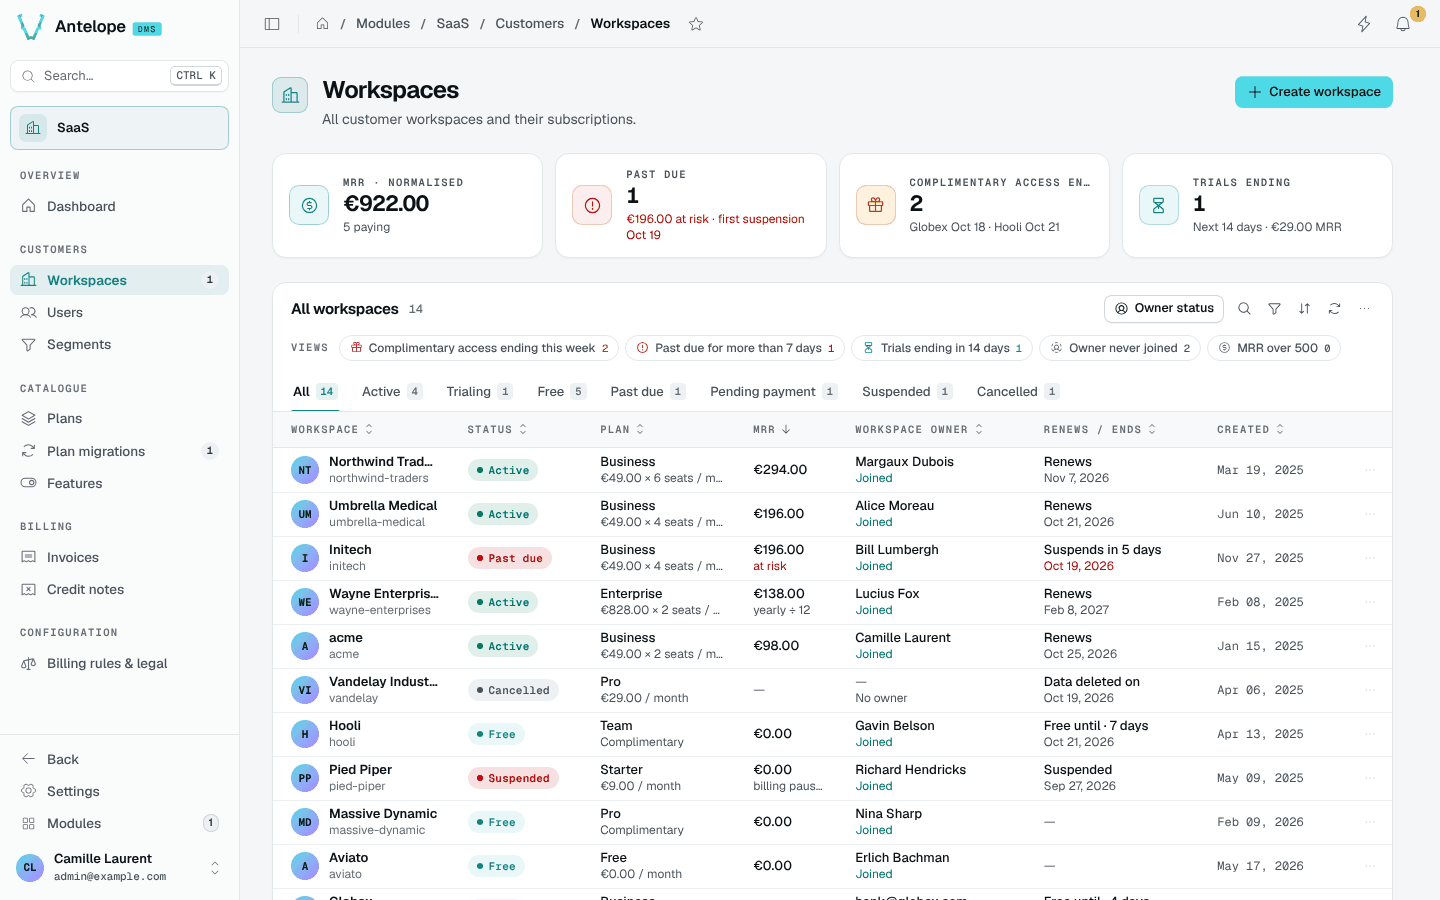Screen dimensions: 1440x900
Task: Open Plan migrations in the sidebar
Action: pos(119,451)
